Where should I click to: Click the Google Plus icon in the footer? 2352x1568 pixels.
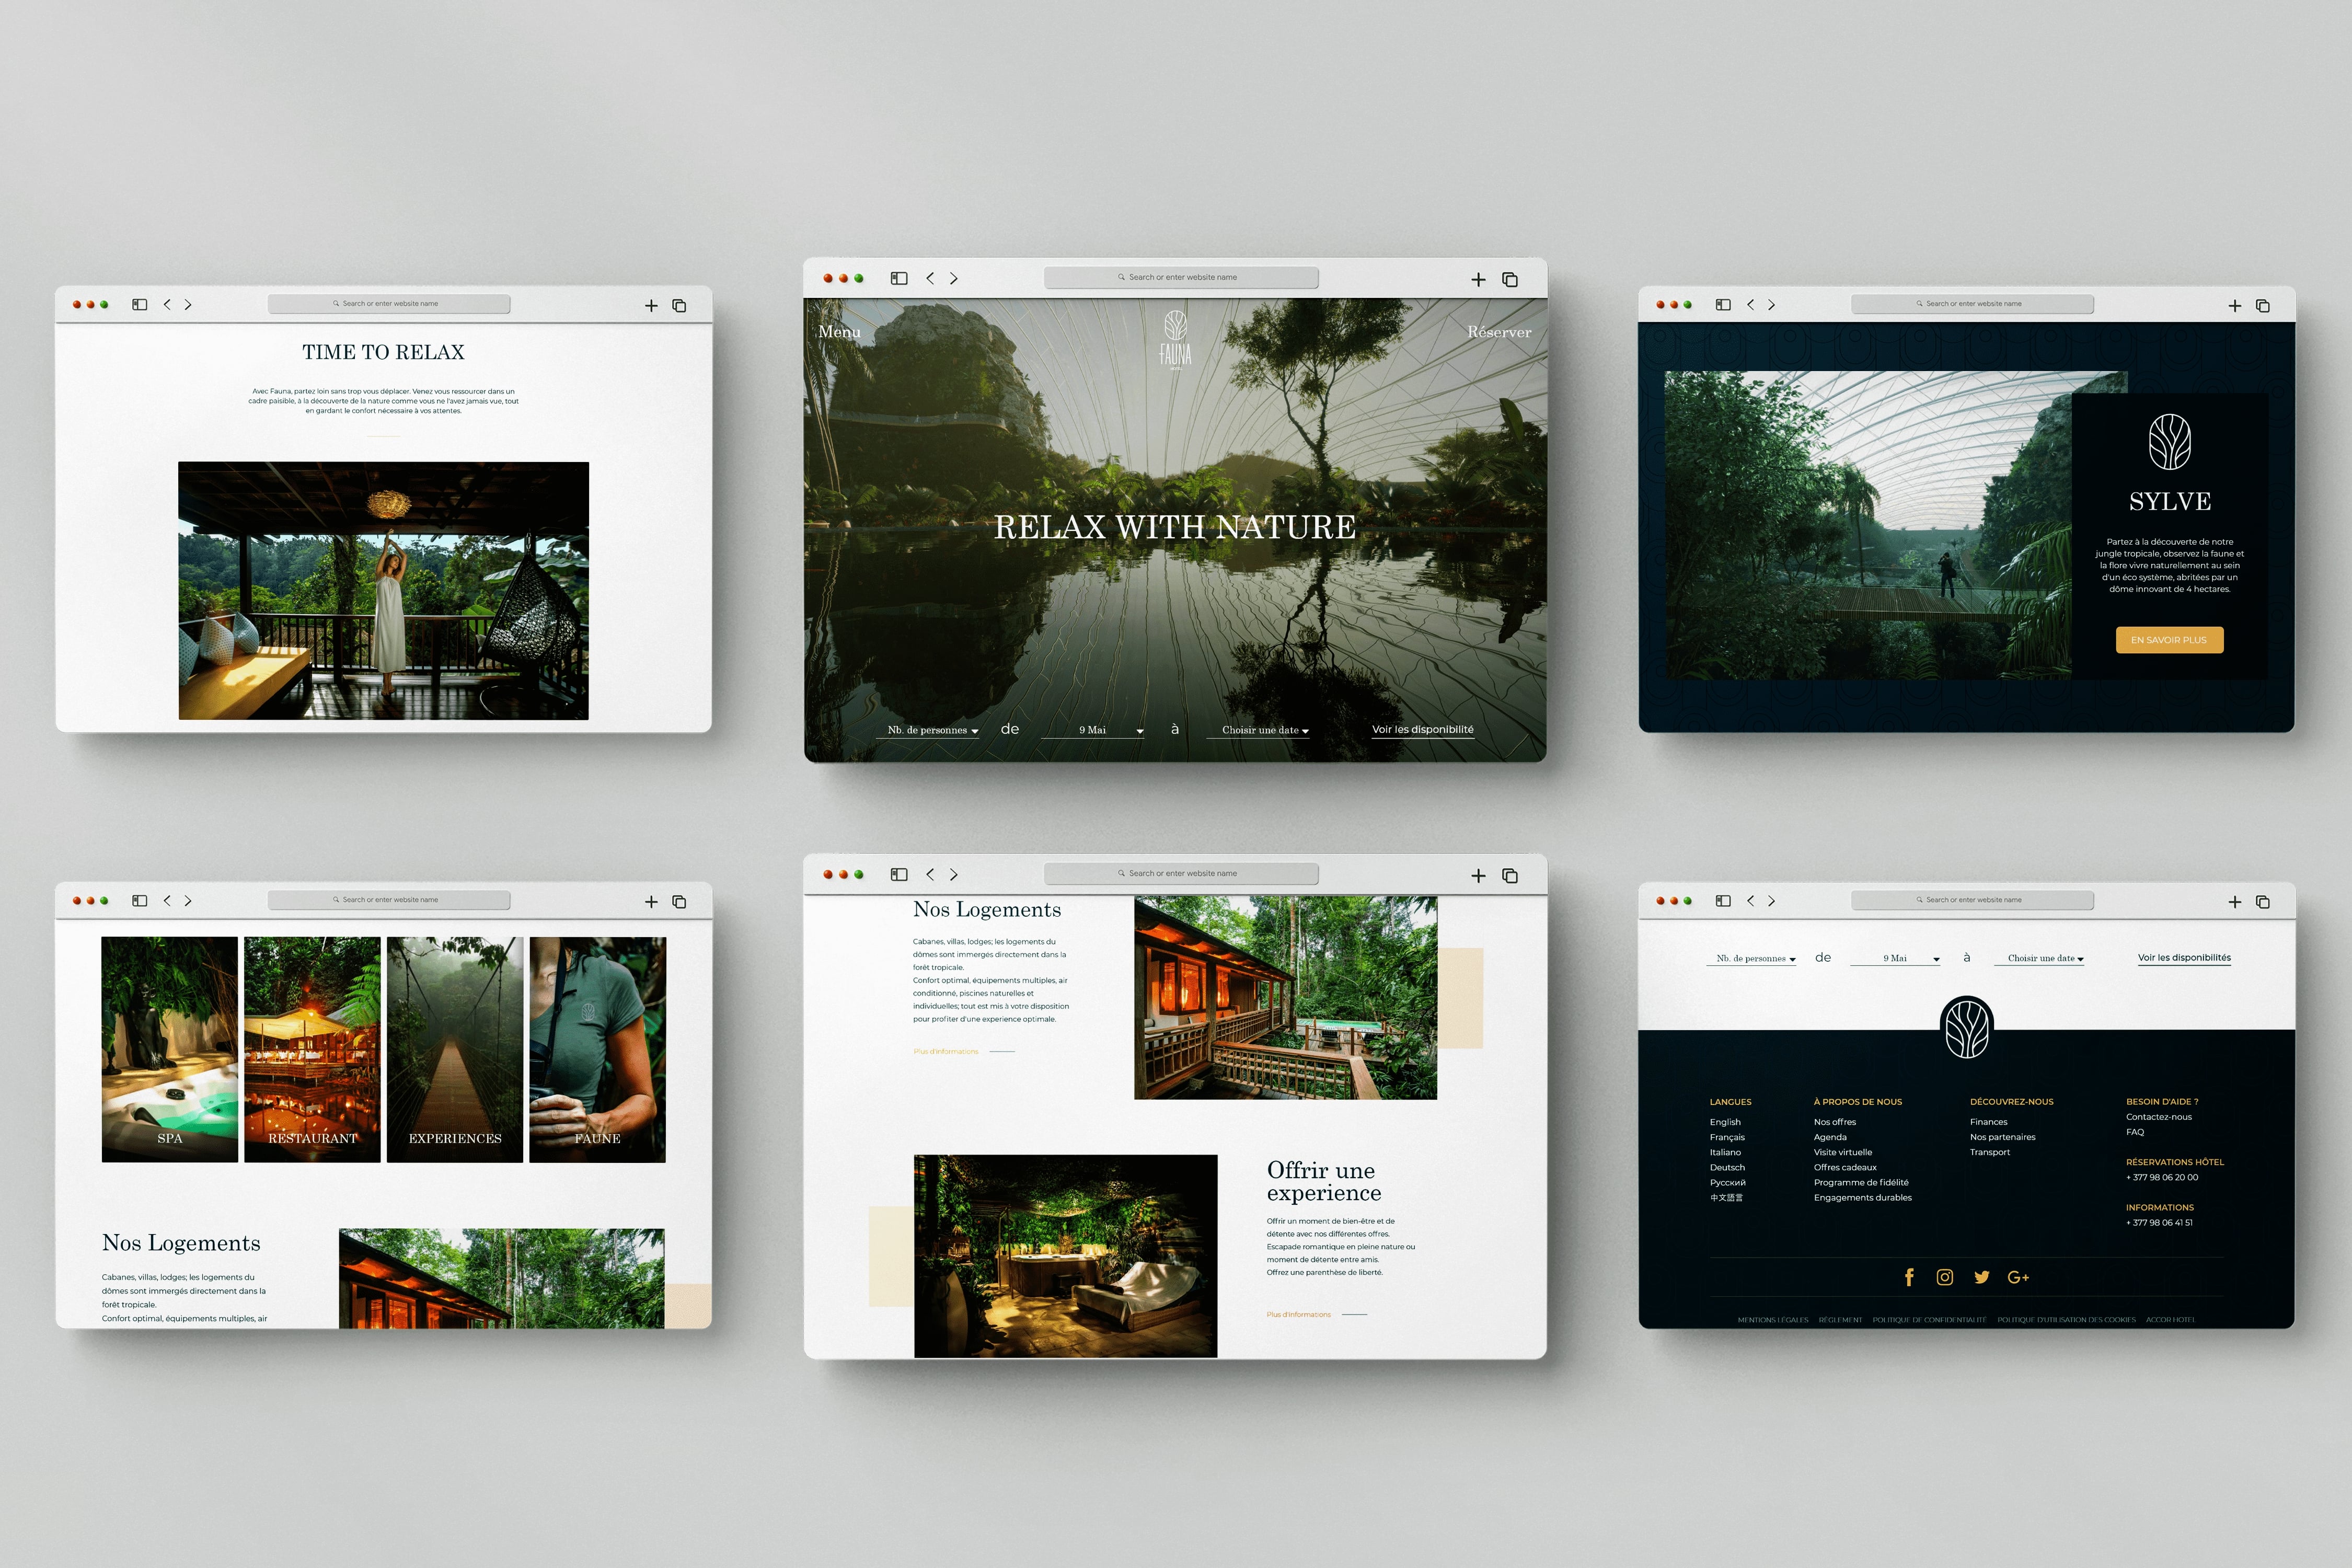point(2018,1277)
